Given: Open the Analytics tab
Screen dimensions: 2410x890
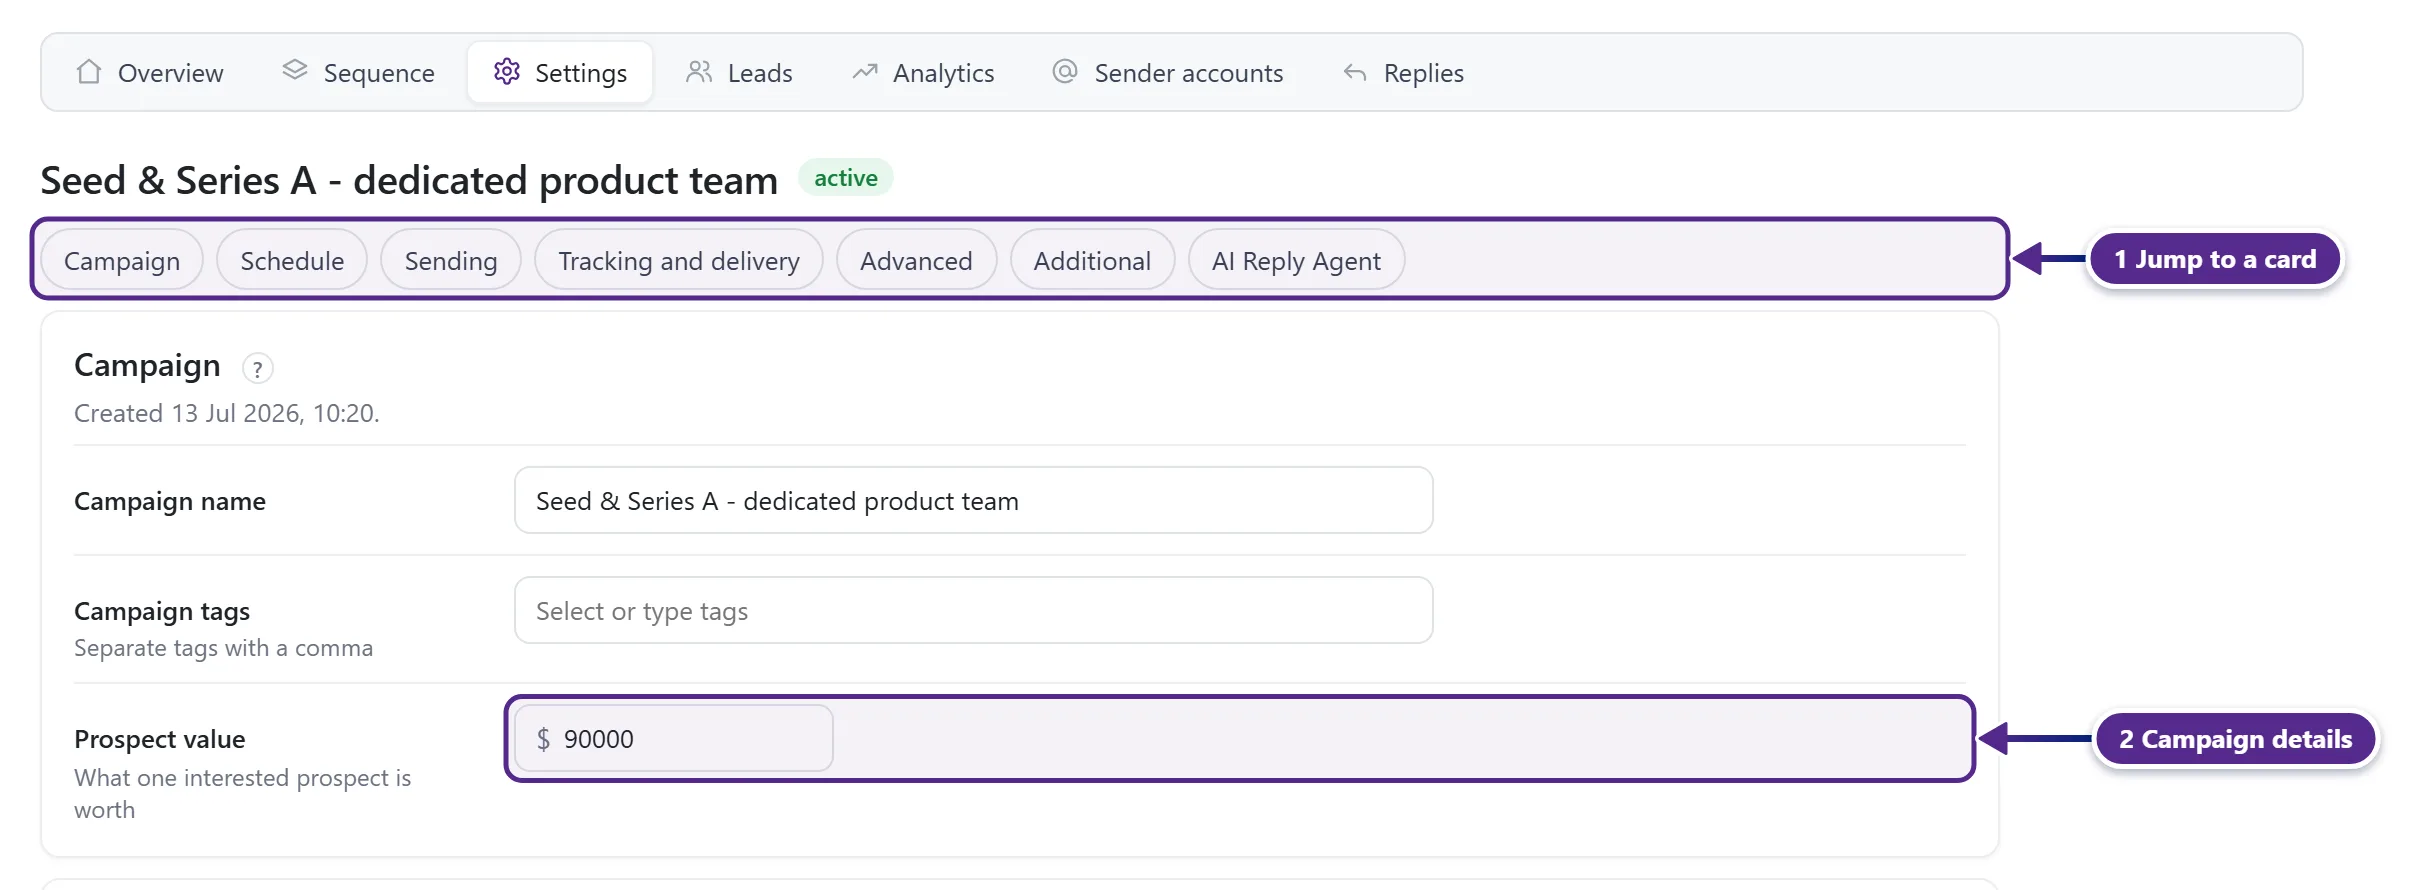Looking at the screenshot, I should [923, 72].
